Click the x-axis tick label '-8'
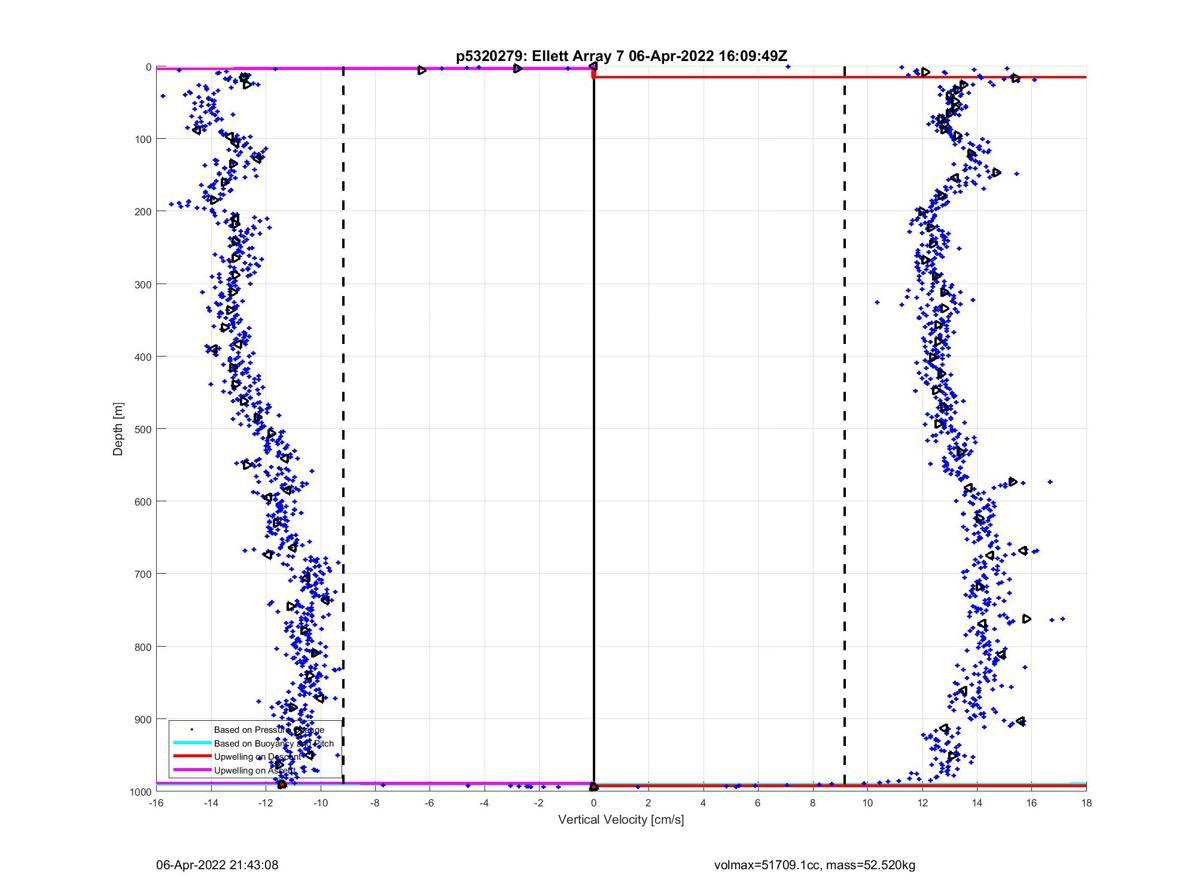 tap(375, 803)
